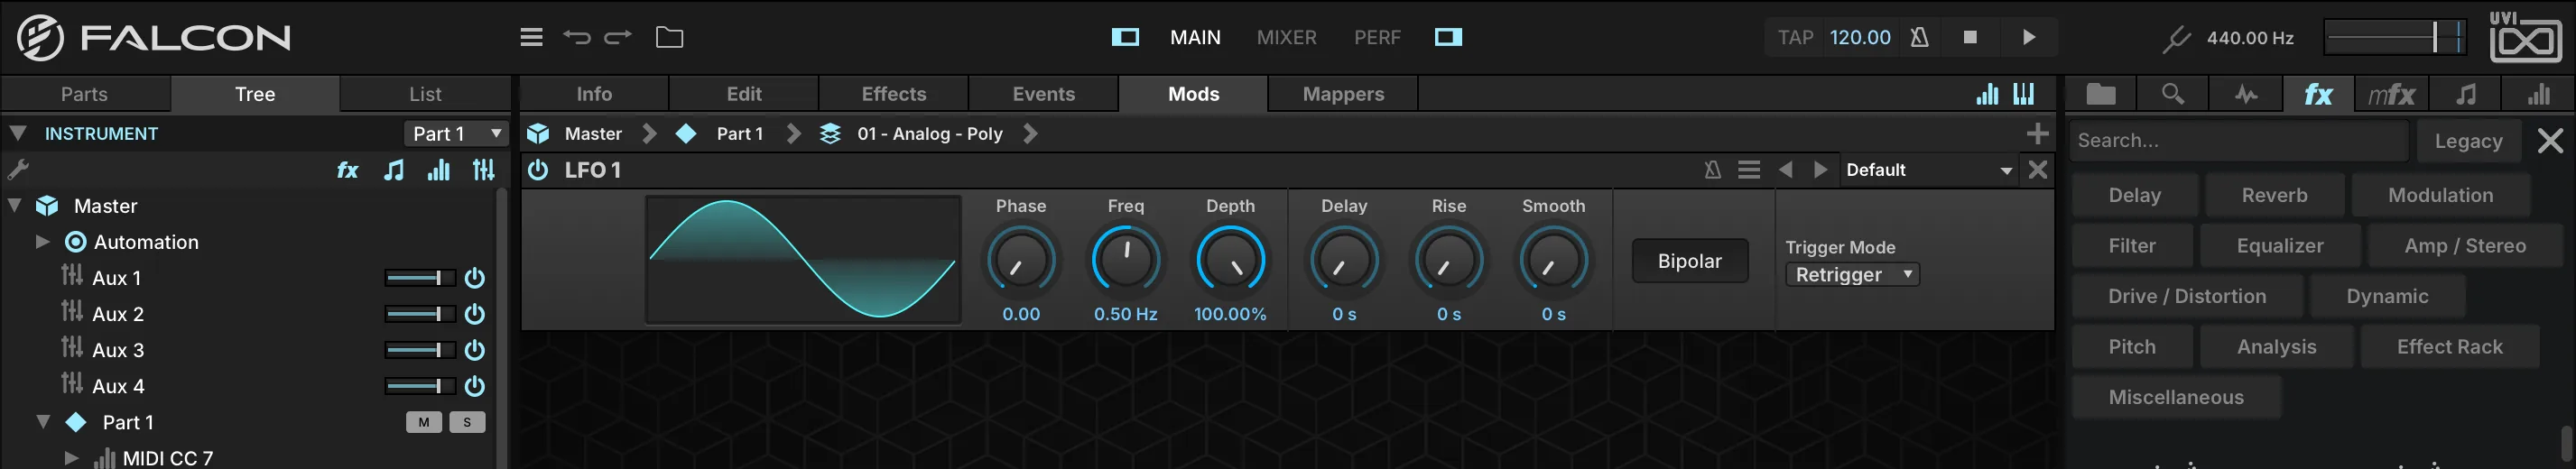Open the oscillator waveform browser tab
This screenshot has height=469, width=2576.
[2246, 94]
